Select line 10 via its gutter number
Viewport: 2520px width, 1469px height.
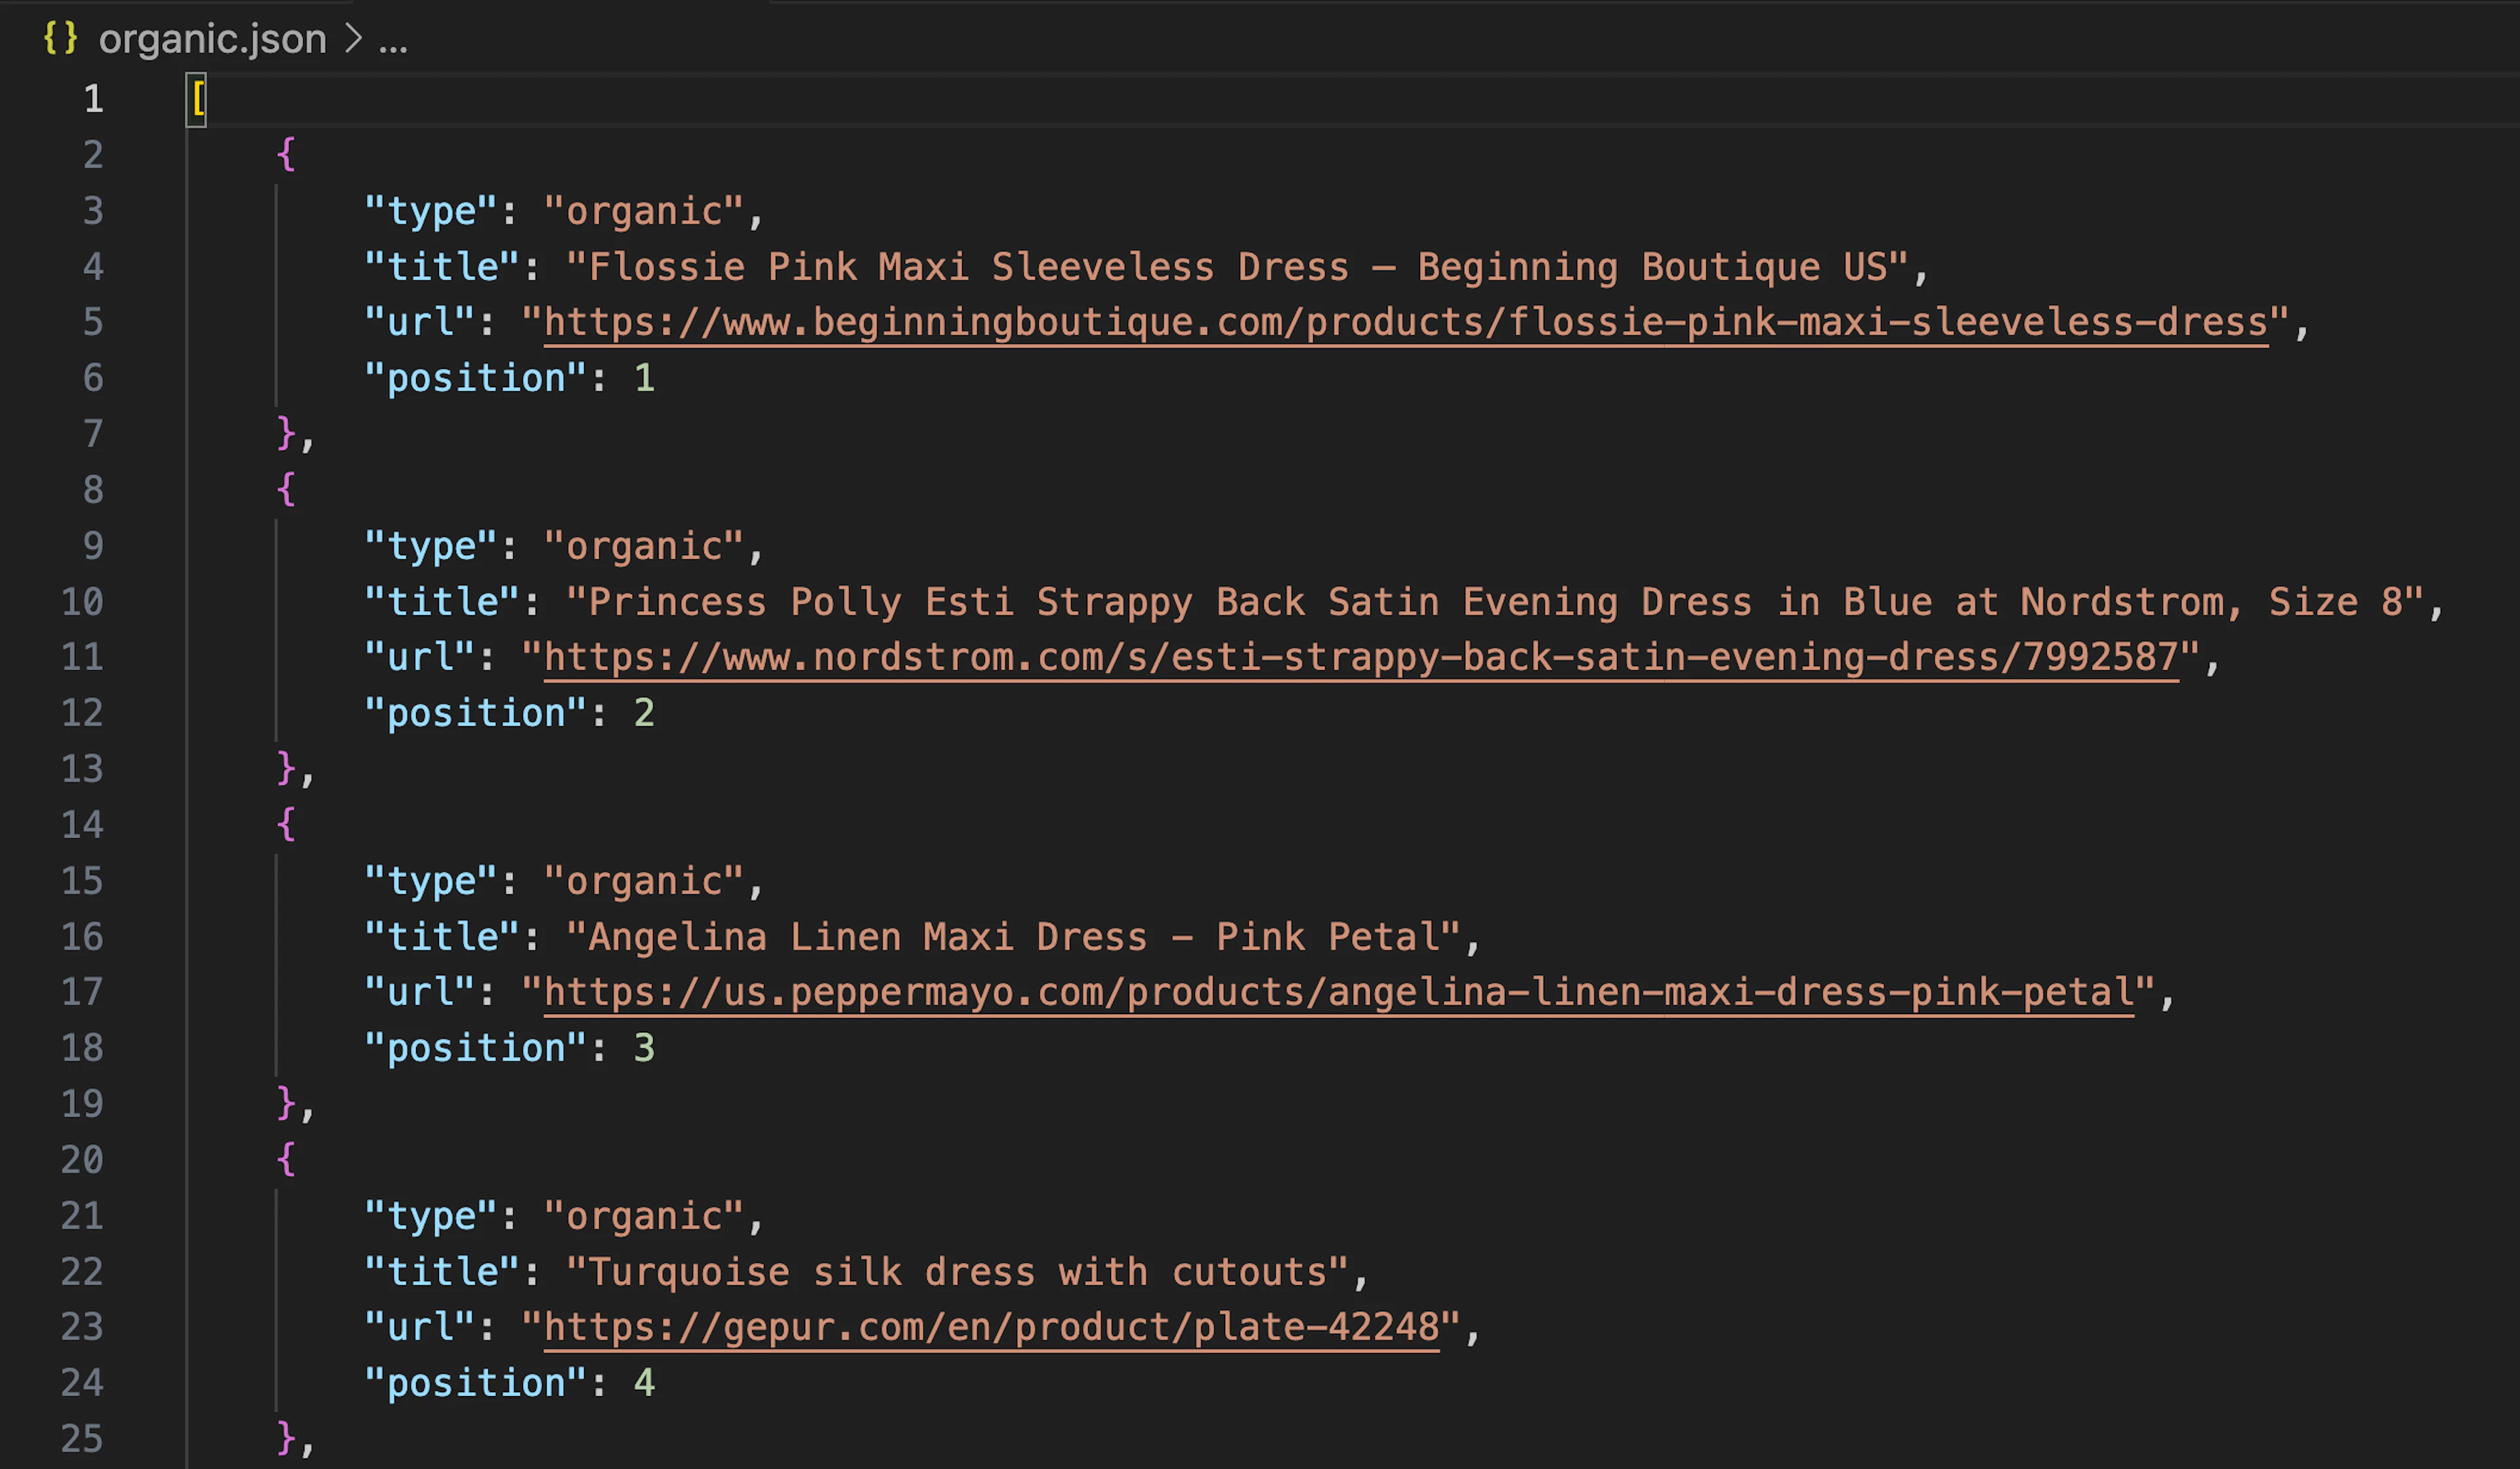[82, 602]
